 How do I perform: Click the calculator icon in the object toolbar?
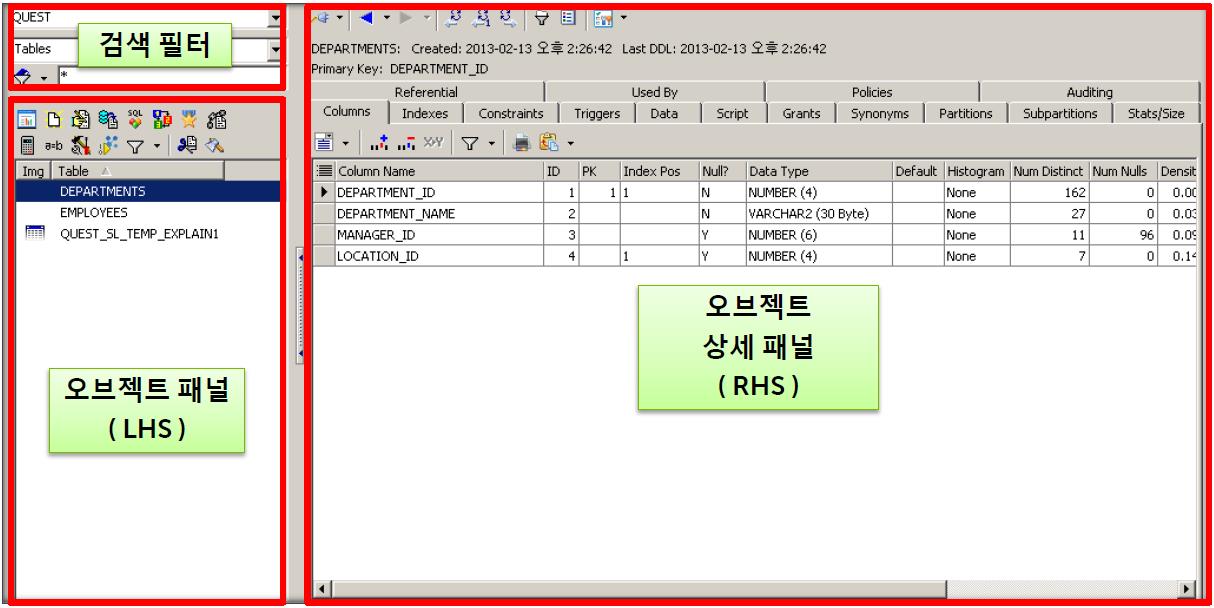tap(29, 147)
